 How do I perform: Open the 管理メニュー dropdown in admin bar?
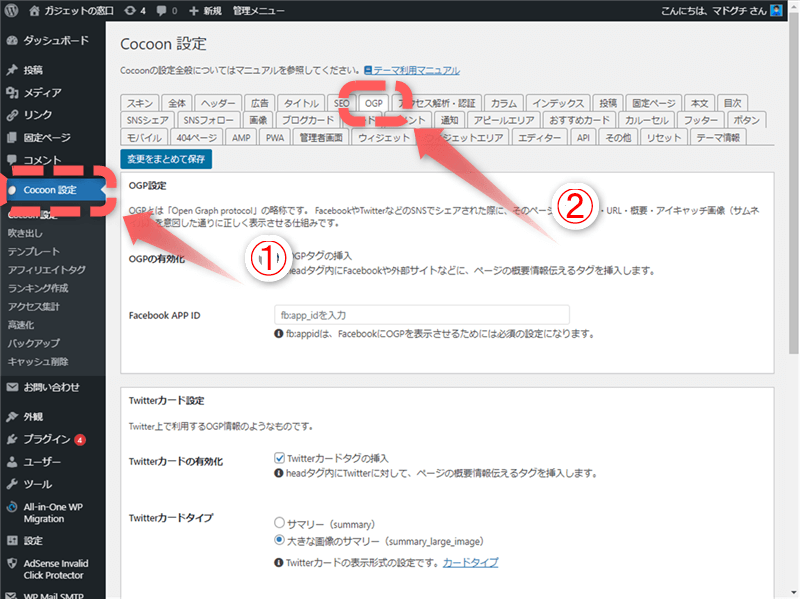tap(259, 11)
